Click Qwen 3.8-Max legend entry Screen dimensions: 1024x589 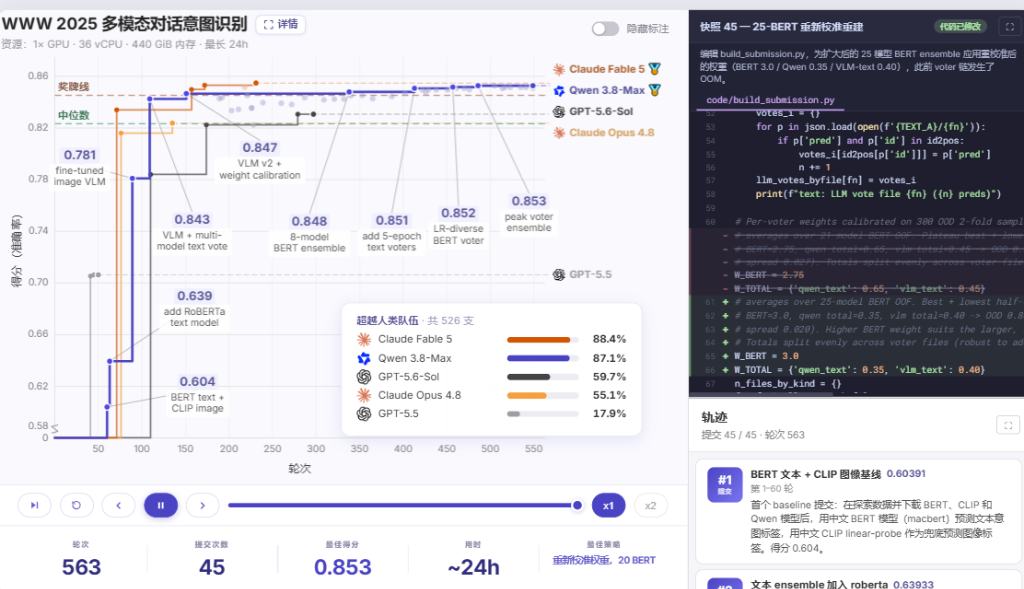pyautogui.click(x=607, y=90)
